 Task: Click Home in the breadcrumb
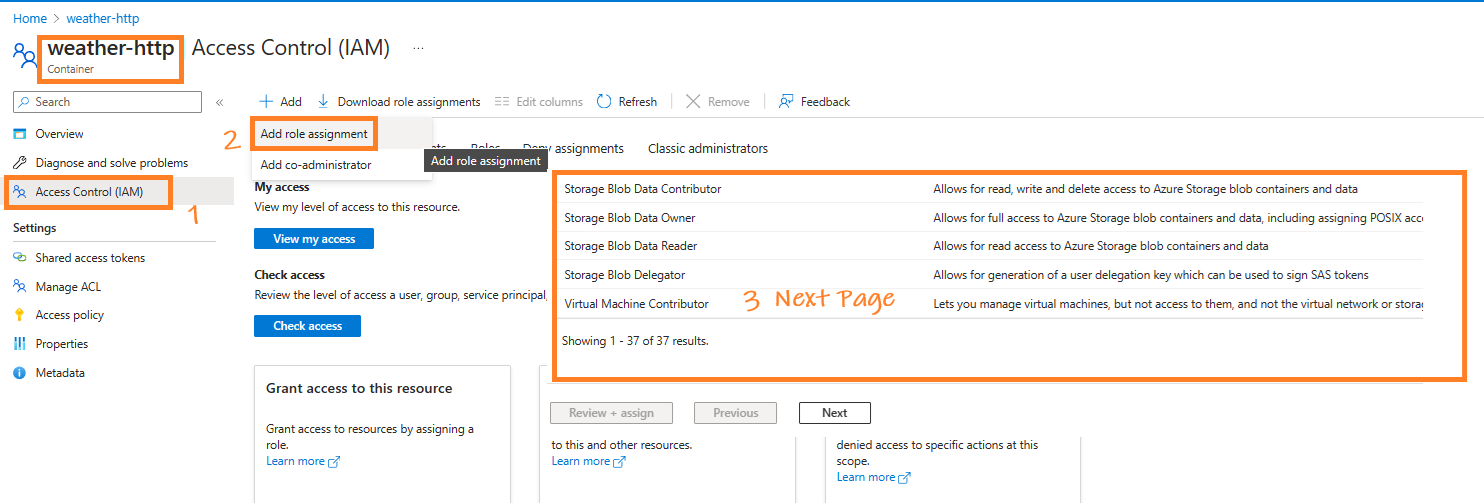30,18
